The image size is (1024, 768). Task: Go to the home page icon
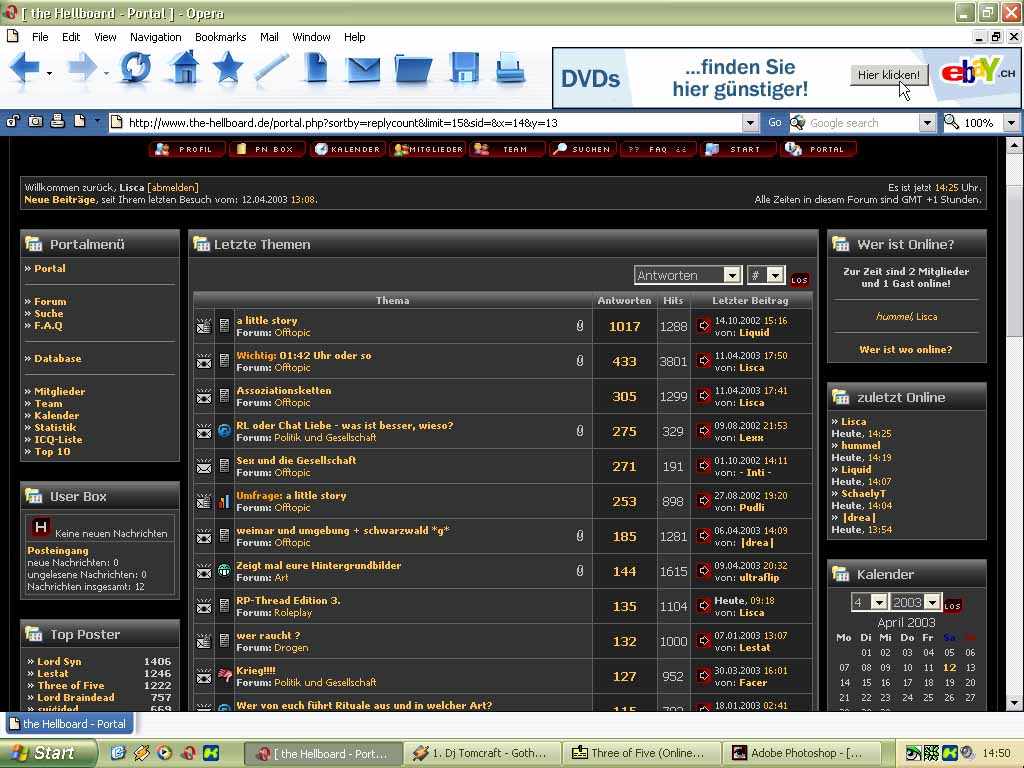pos(184,68)
